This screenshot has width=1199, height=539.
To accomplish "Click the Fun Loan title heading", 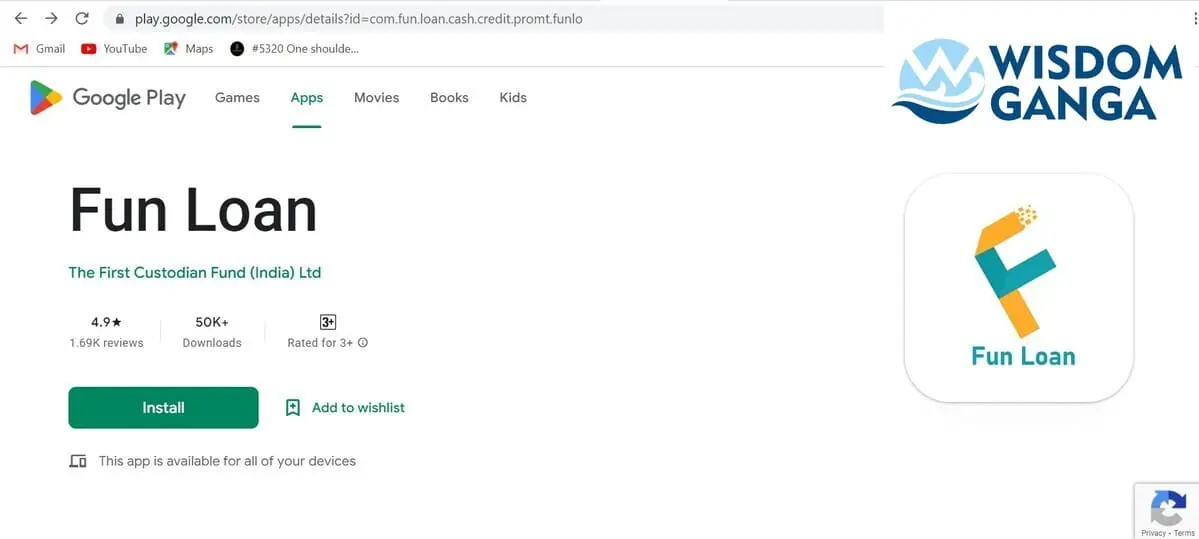I will tap(193, 210).
